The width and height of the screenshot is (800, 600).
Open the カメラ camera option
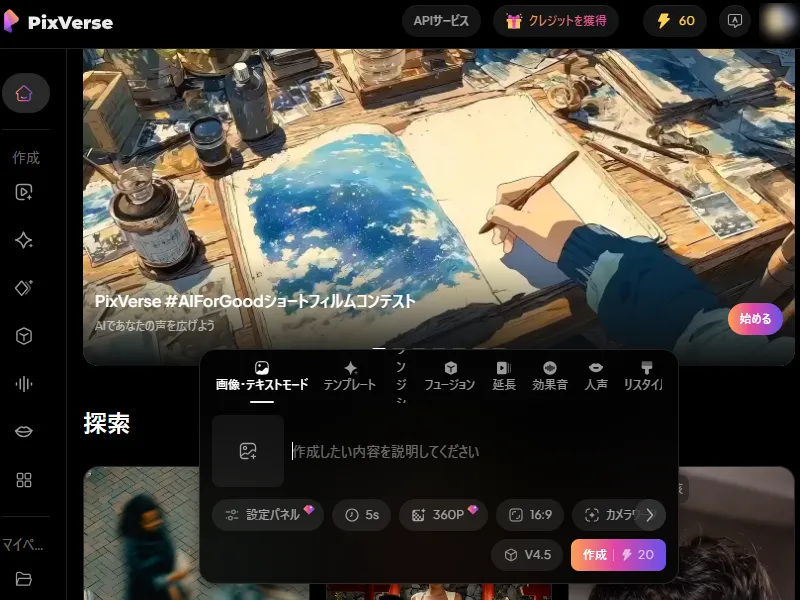pos(605,515)
